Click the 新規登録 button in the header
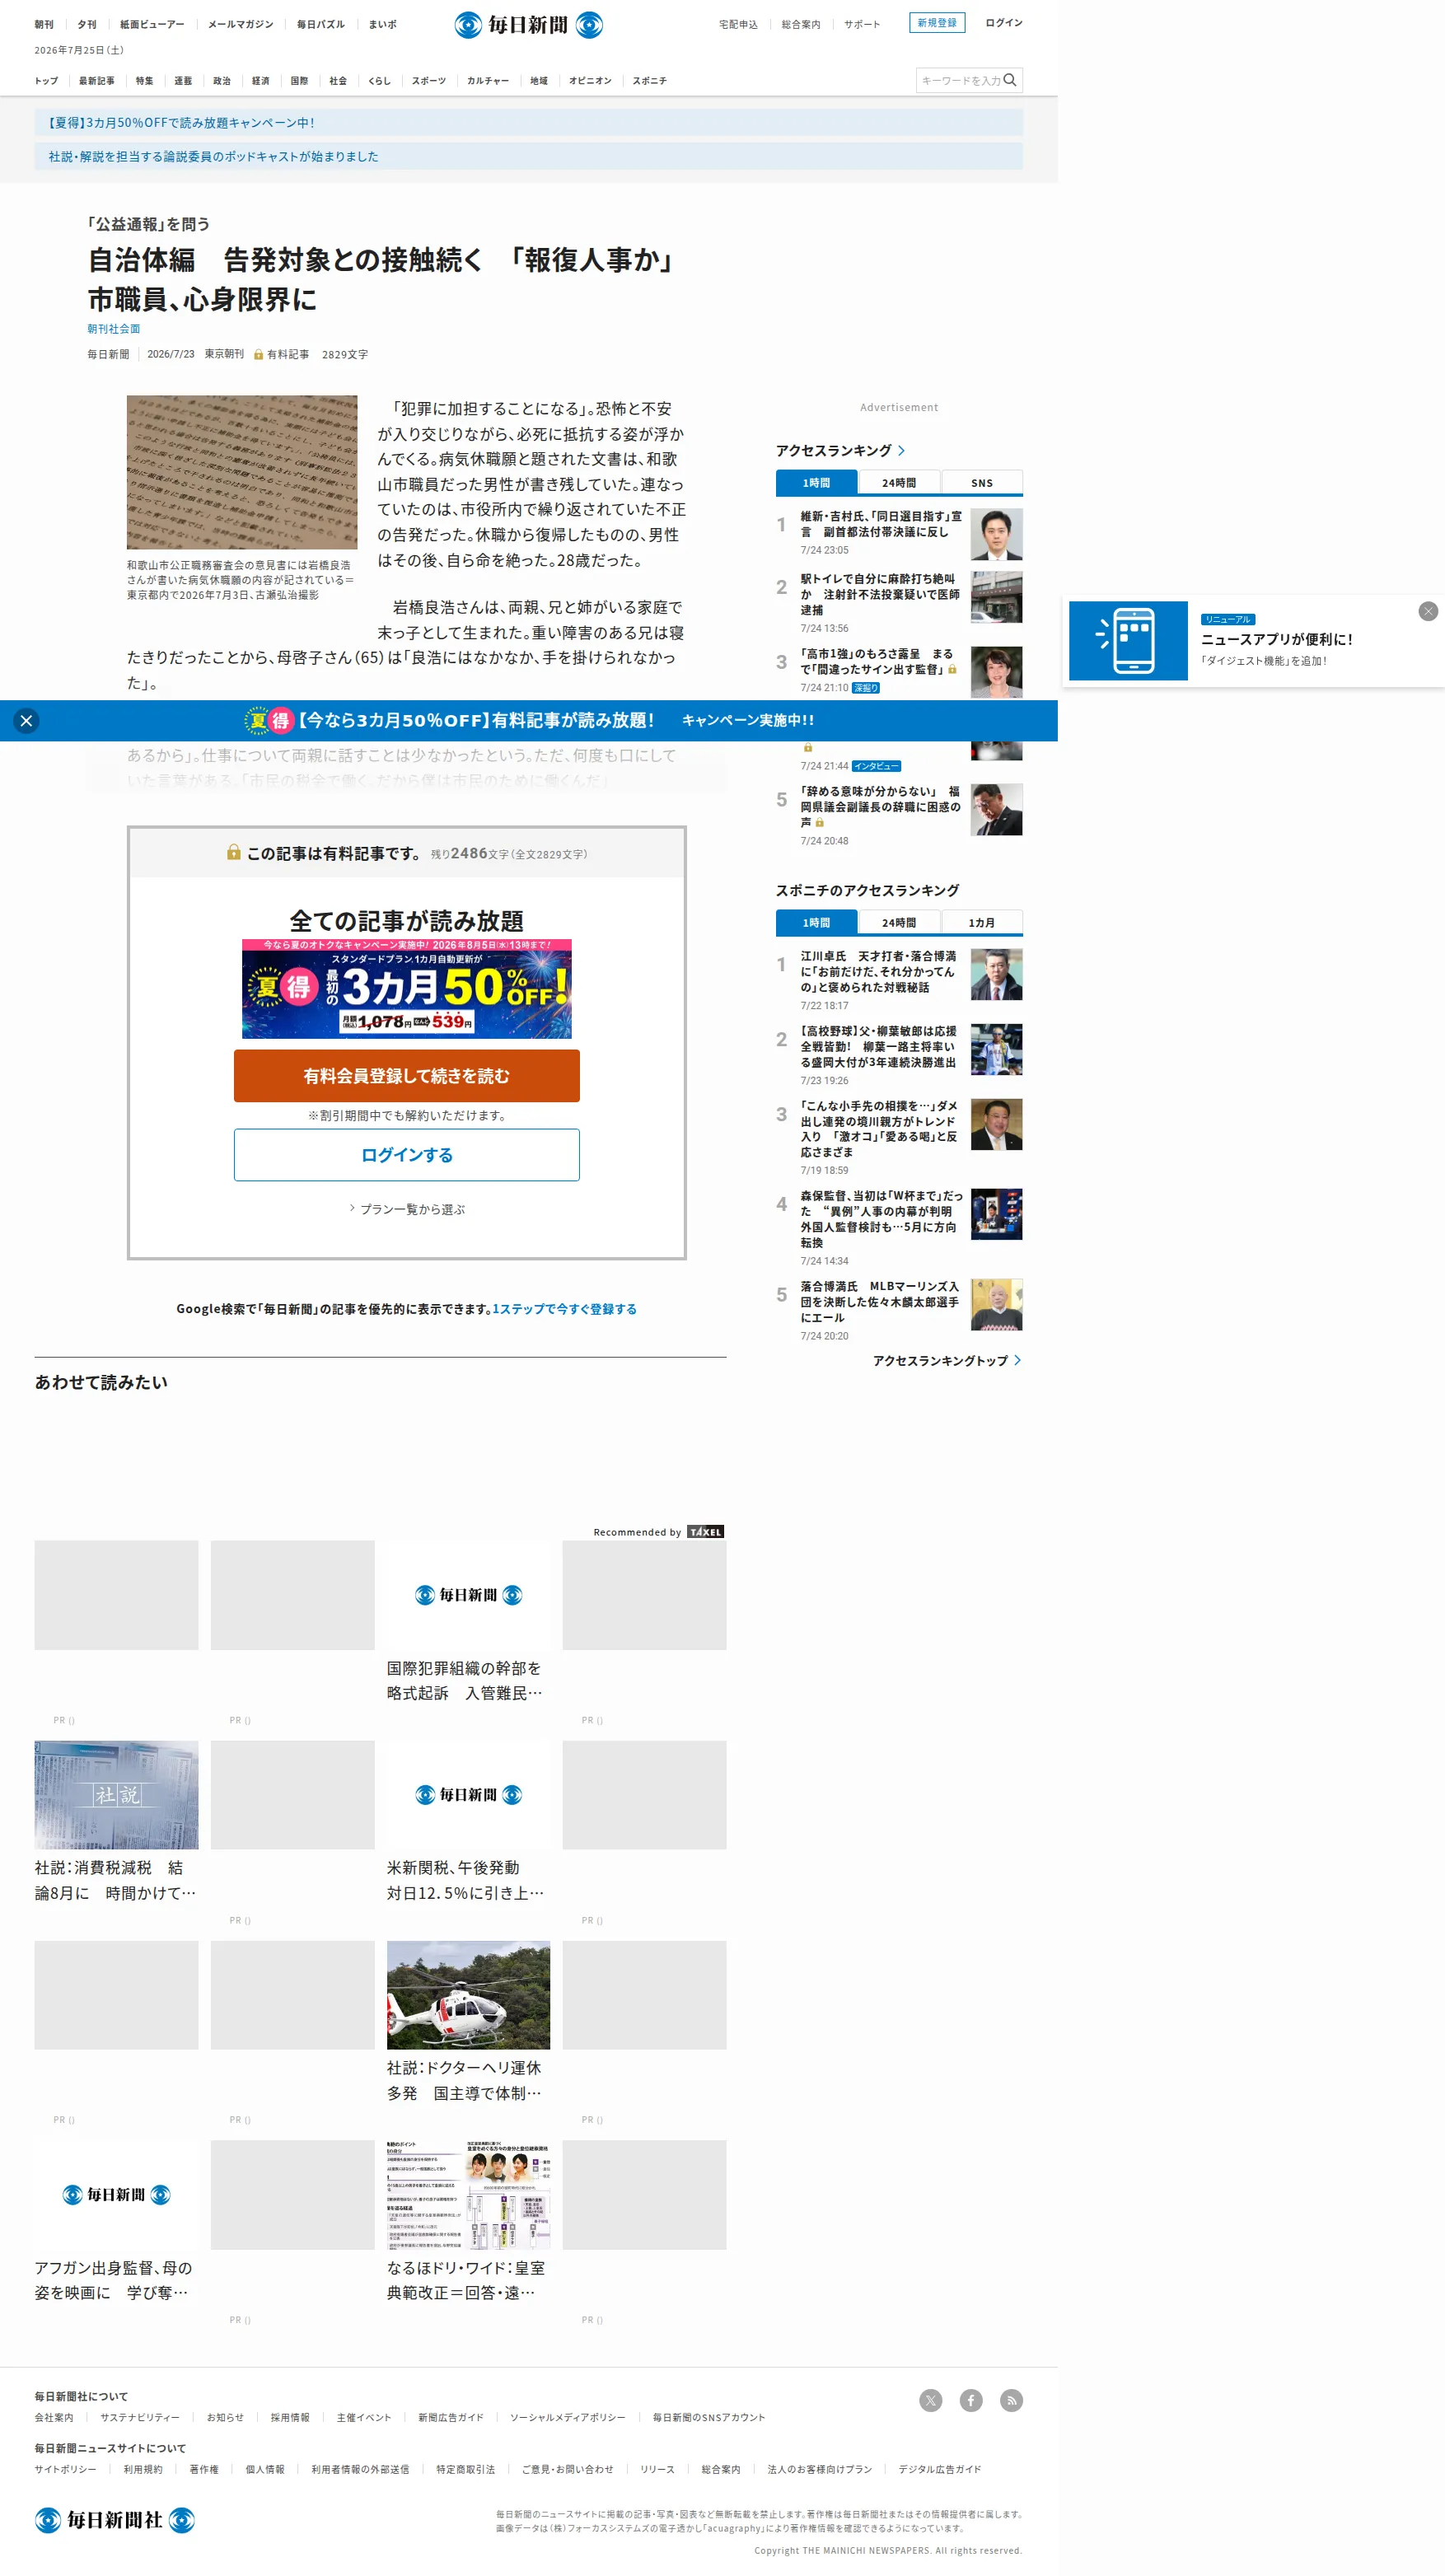Screen dimensions: 1445x2576 [937, 23]
